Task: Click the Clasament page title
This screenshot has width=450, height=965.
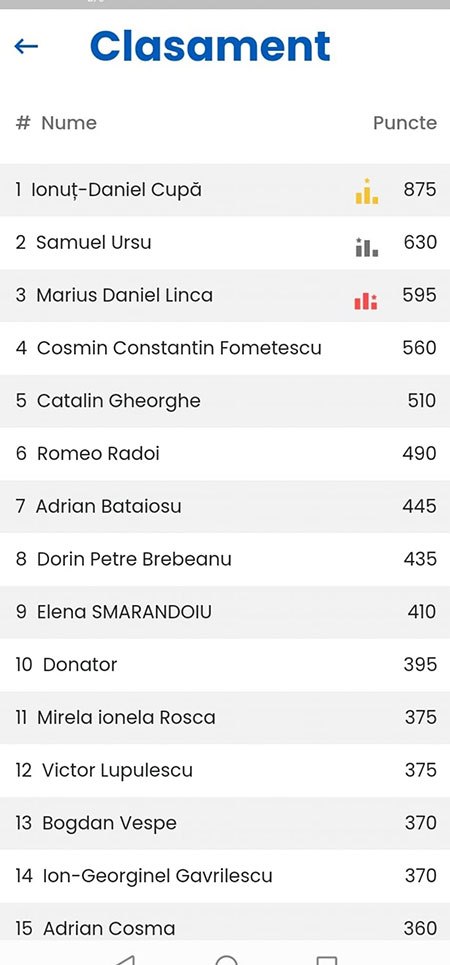Action: tap(210, 46)
